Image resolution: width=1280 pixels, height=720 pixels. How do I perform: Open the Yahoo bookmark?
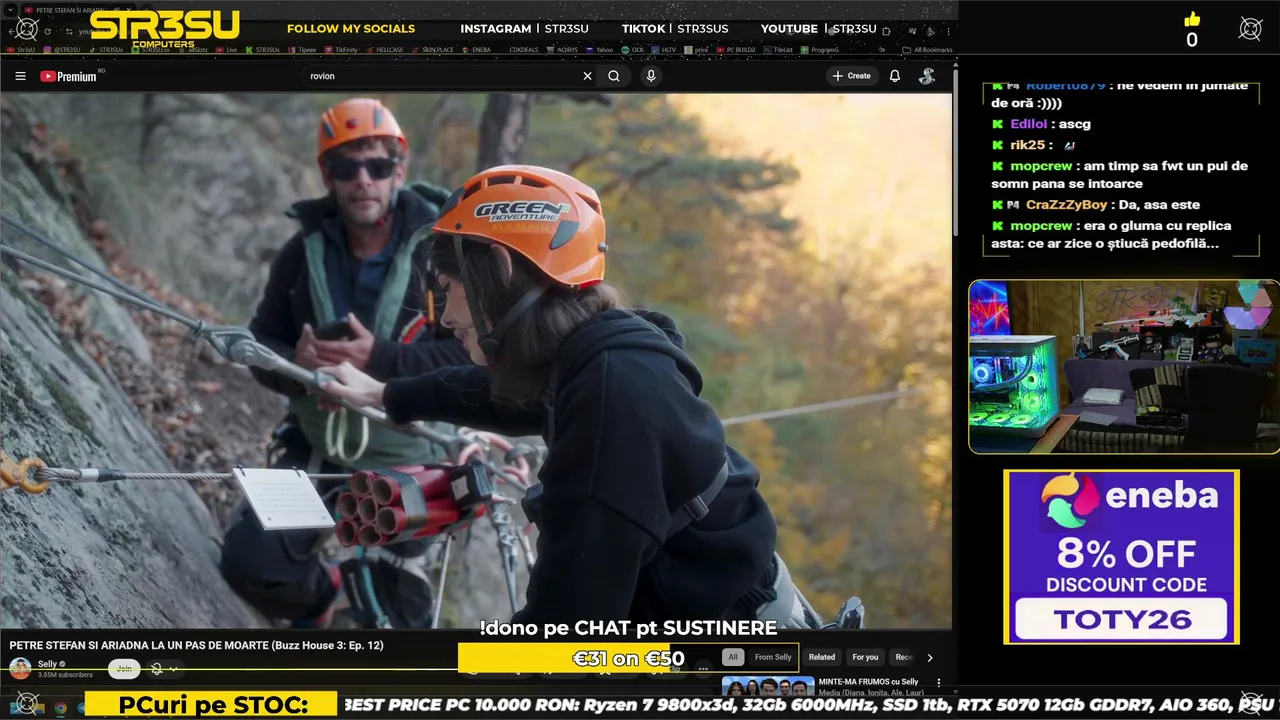tap(600, 50)
